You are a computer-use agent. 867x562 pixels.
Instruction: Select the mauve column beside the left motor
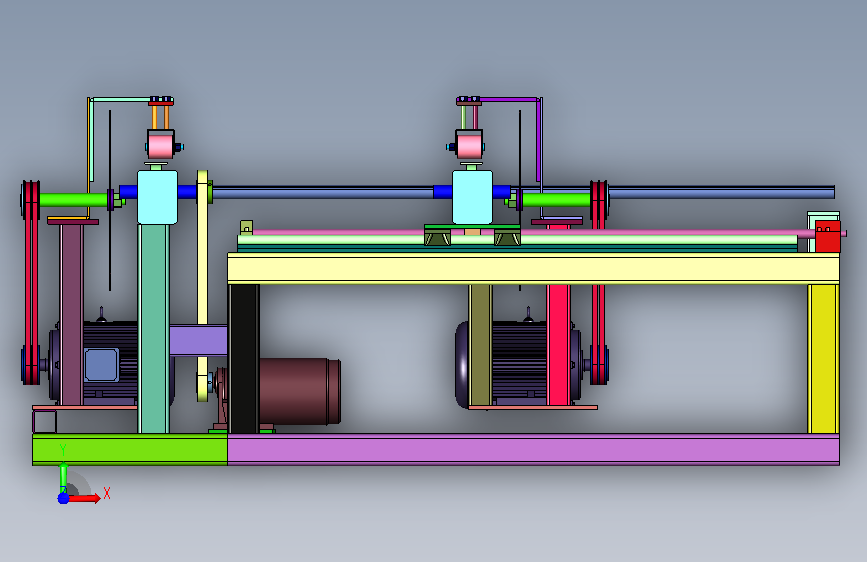click(x=72, y=314)
